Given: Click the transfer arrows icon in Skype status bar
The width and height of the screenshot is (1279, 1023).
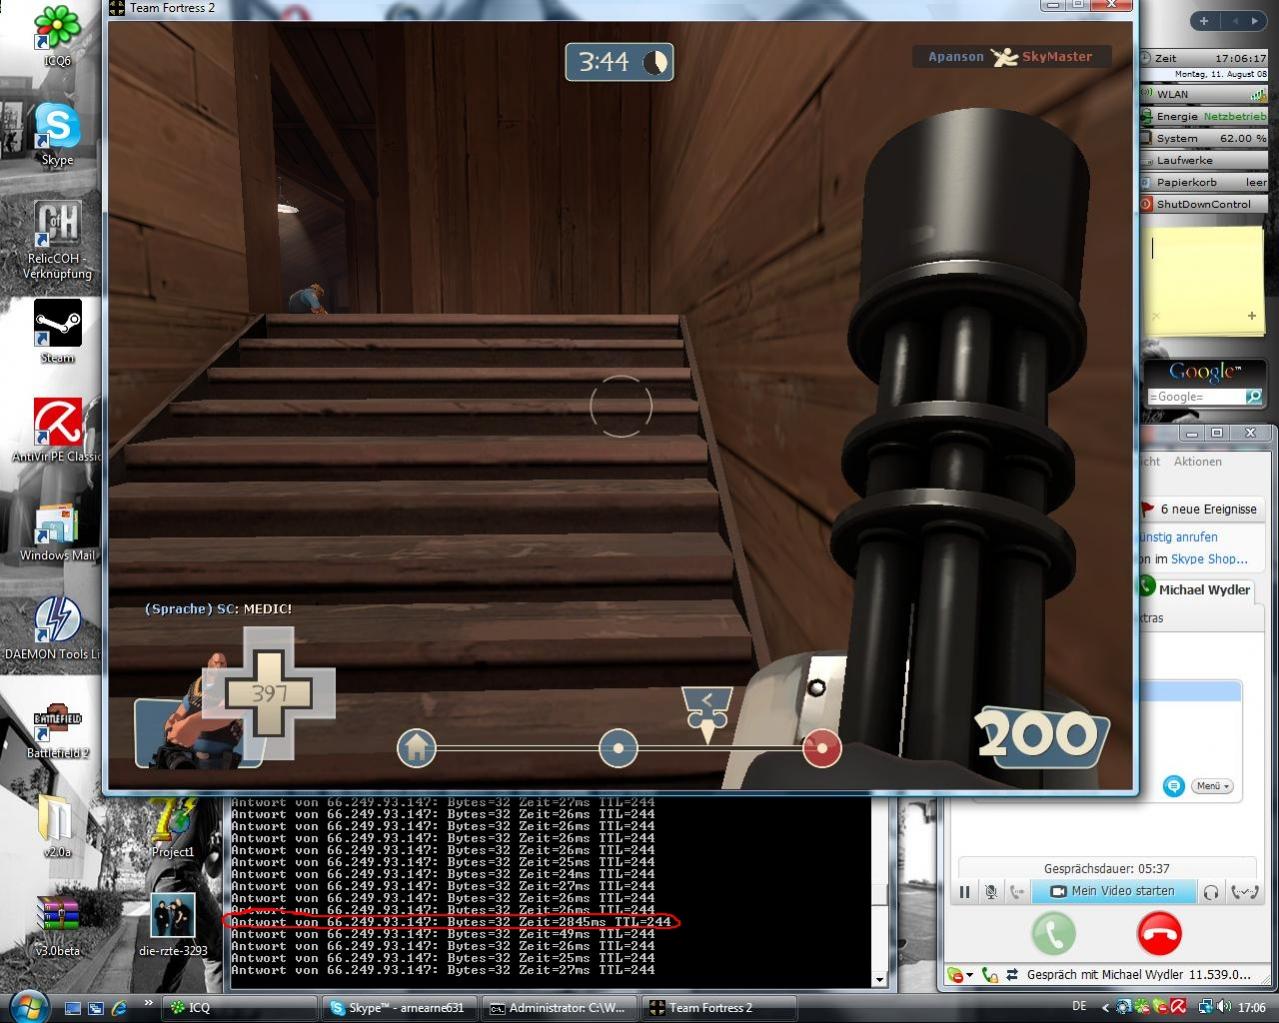Looking at the screenshot, I should tap(1012, 974).
